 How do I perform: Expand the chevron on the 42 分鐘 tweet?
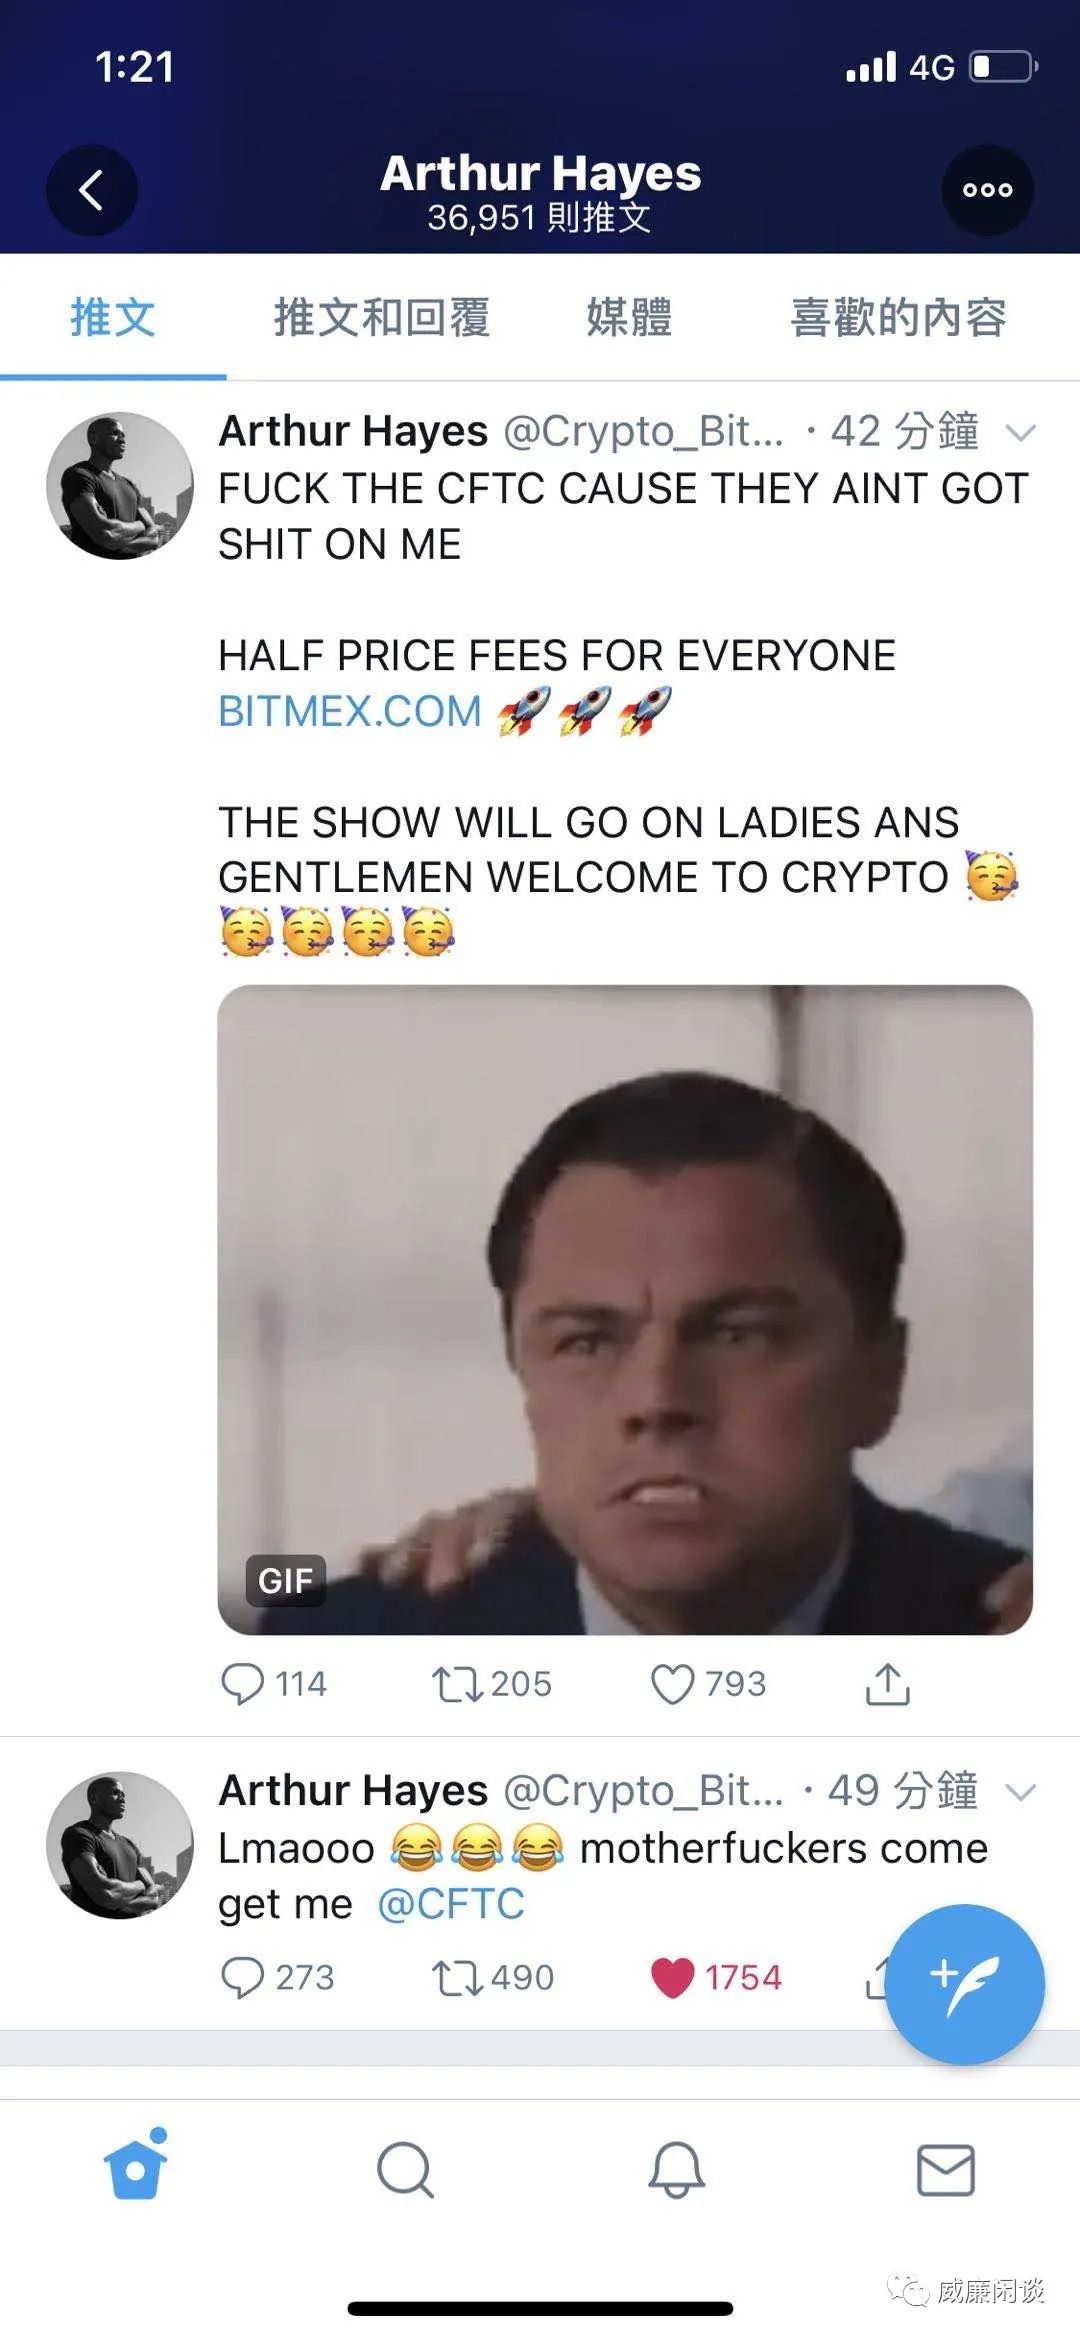tap(1020, 433)
